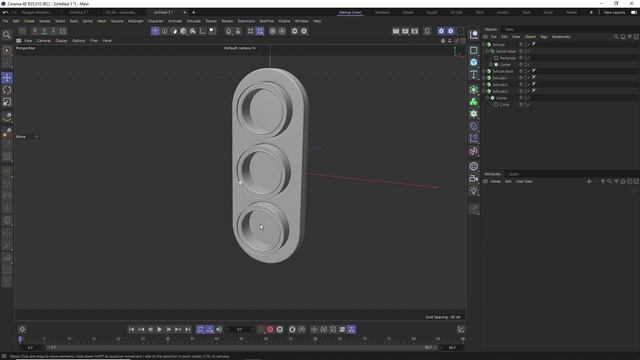Toggle the New Layouts switch

[633, 13]
